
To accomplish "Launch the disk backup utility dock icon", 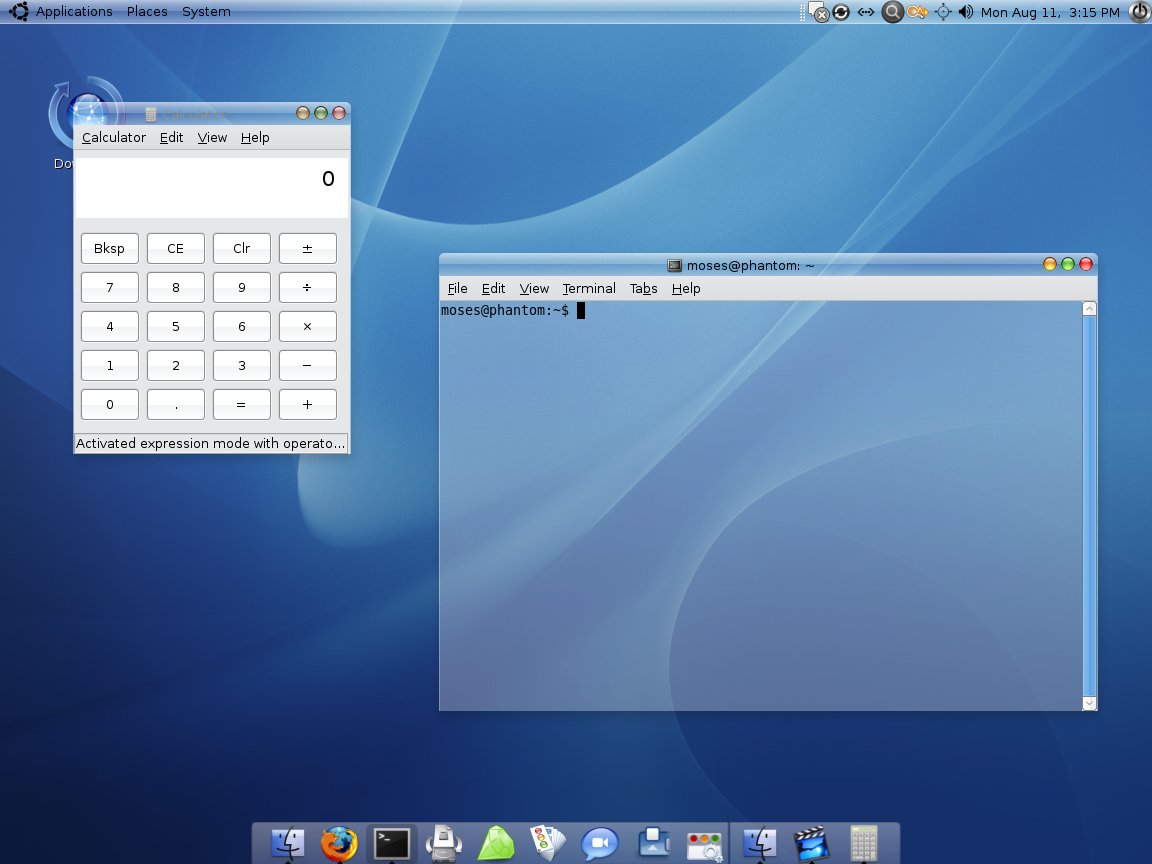I will [444, 843].
